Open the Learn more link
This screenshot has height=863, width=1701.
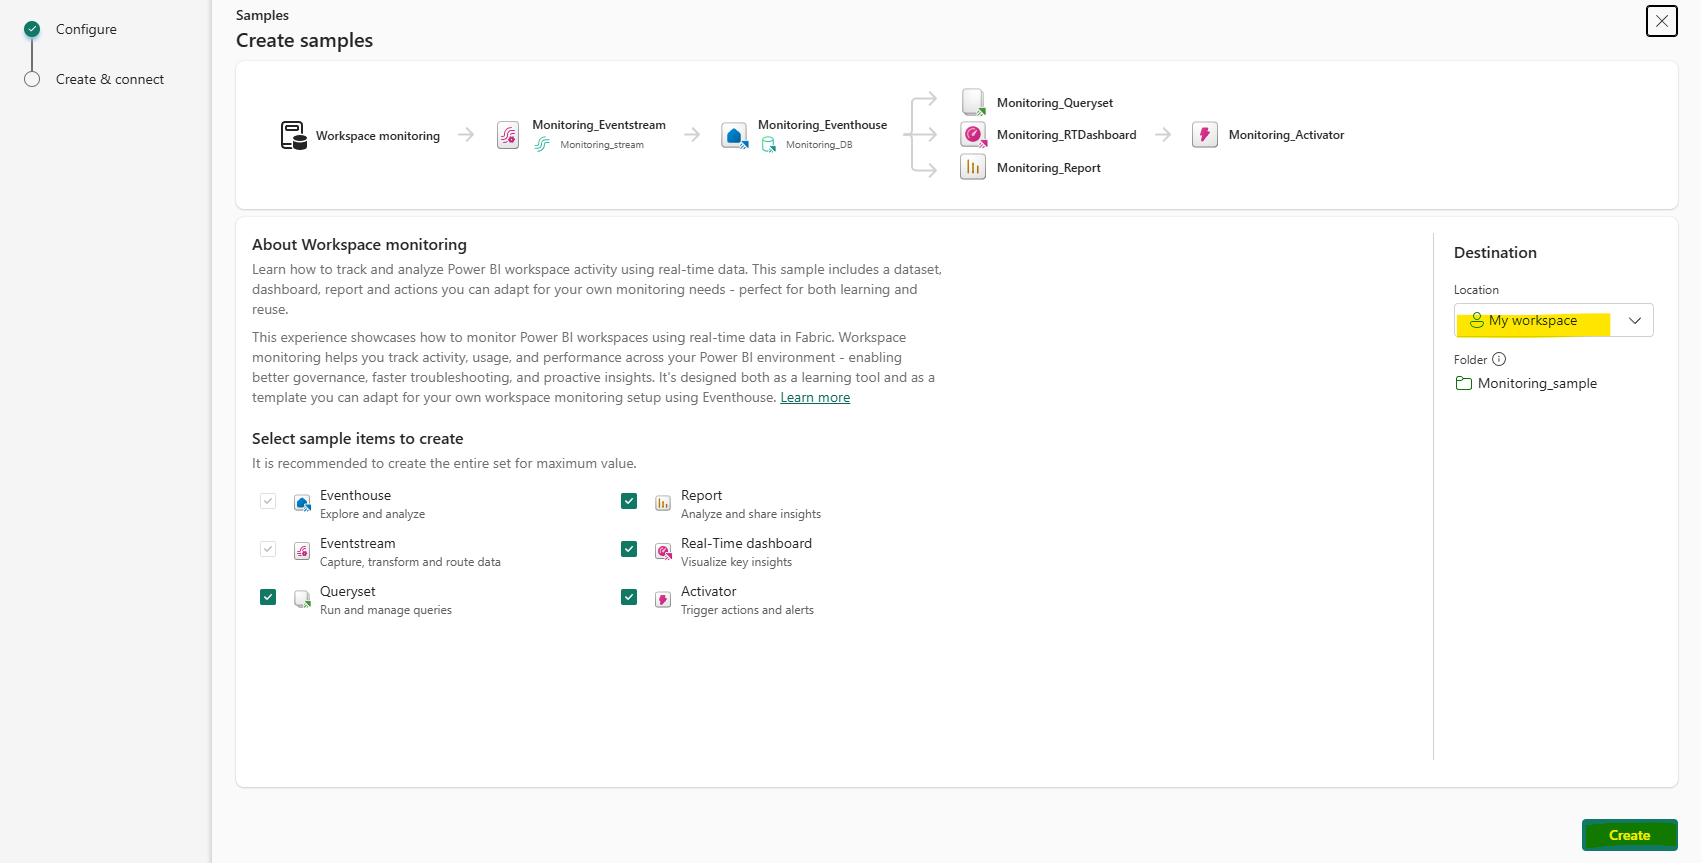pyautogui.click(x=815, y=397)
